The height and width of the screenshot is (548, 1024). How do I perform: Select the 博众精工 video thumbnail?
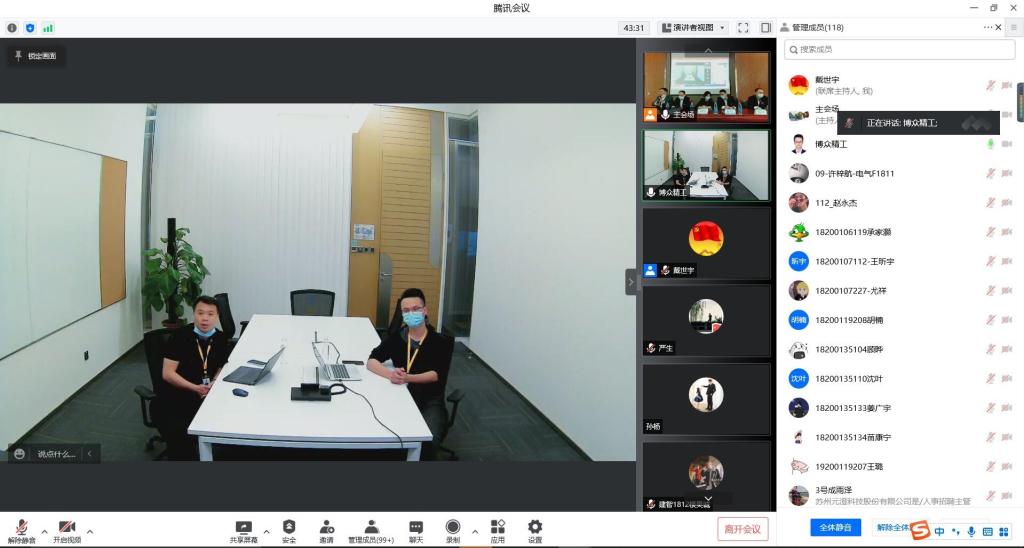point(706,165)
